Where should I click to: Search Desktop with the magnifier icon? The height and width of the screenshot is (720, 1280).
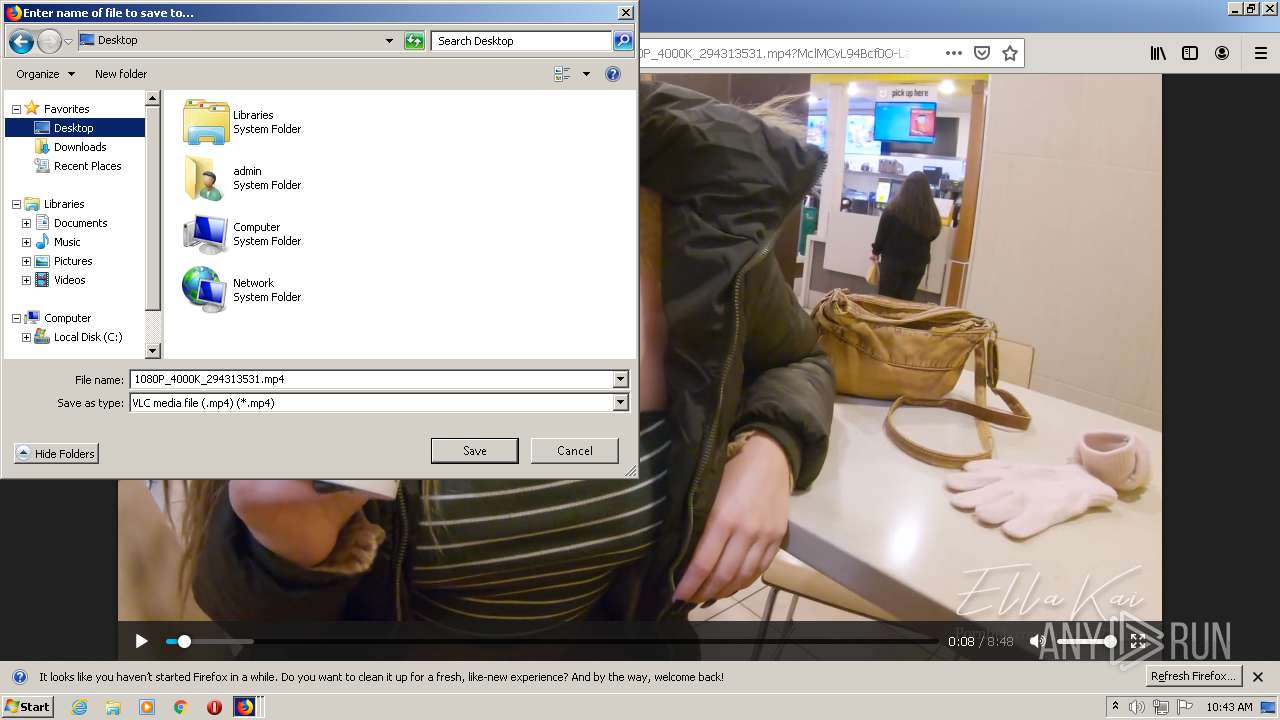(623, 41)
